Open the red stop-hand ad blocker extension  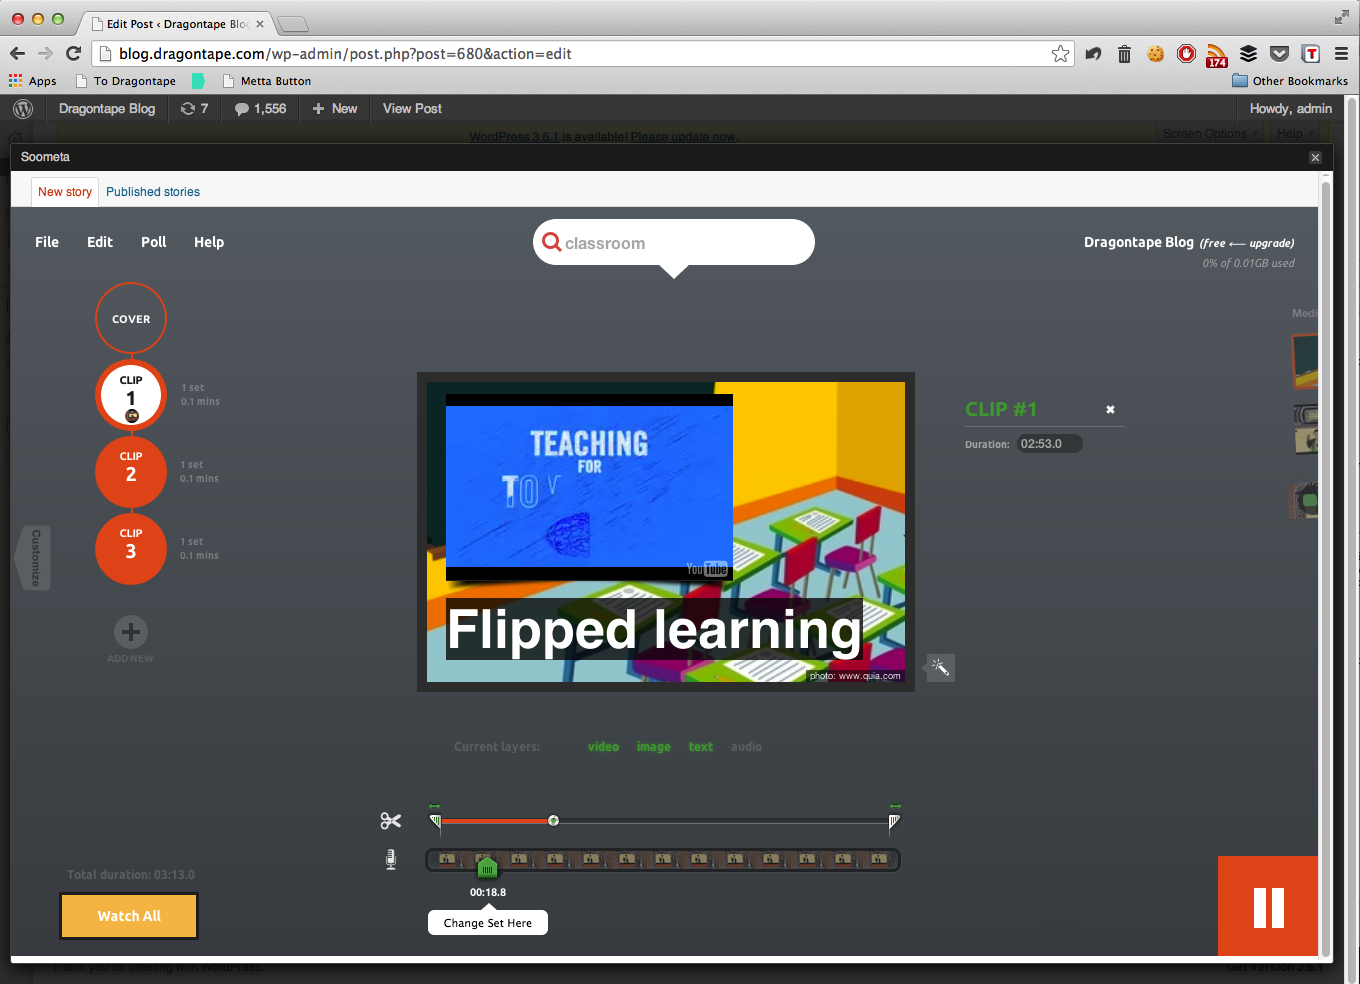1186,54
